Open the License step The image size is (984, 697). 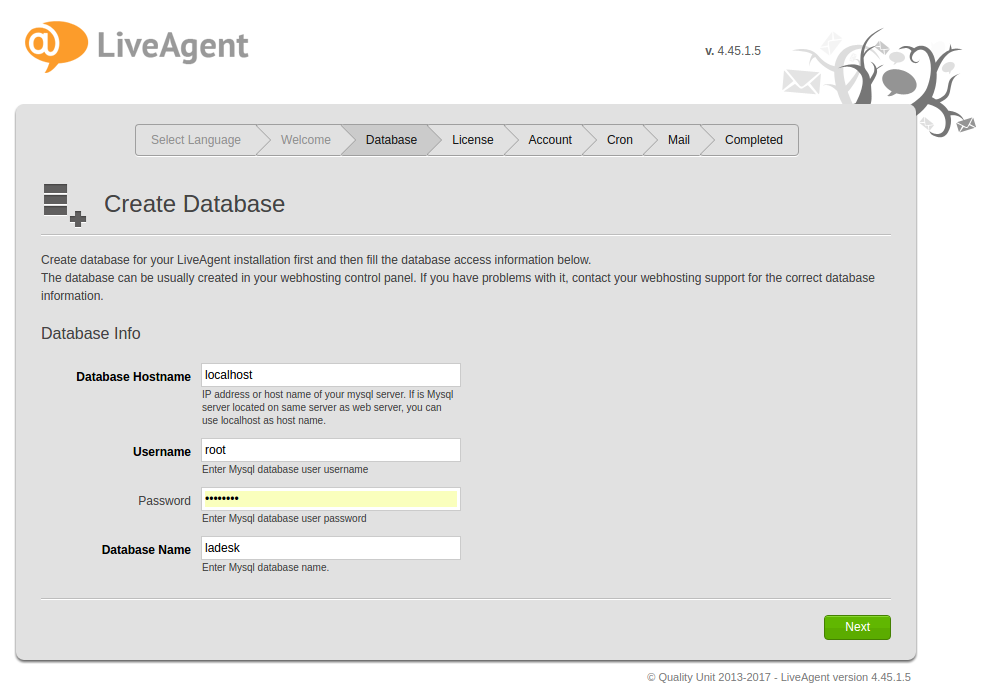pyautogui.click(x=472, y=140)
